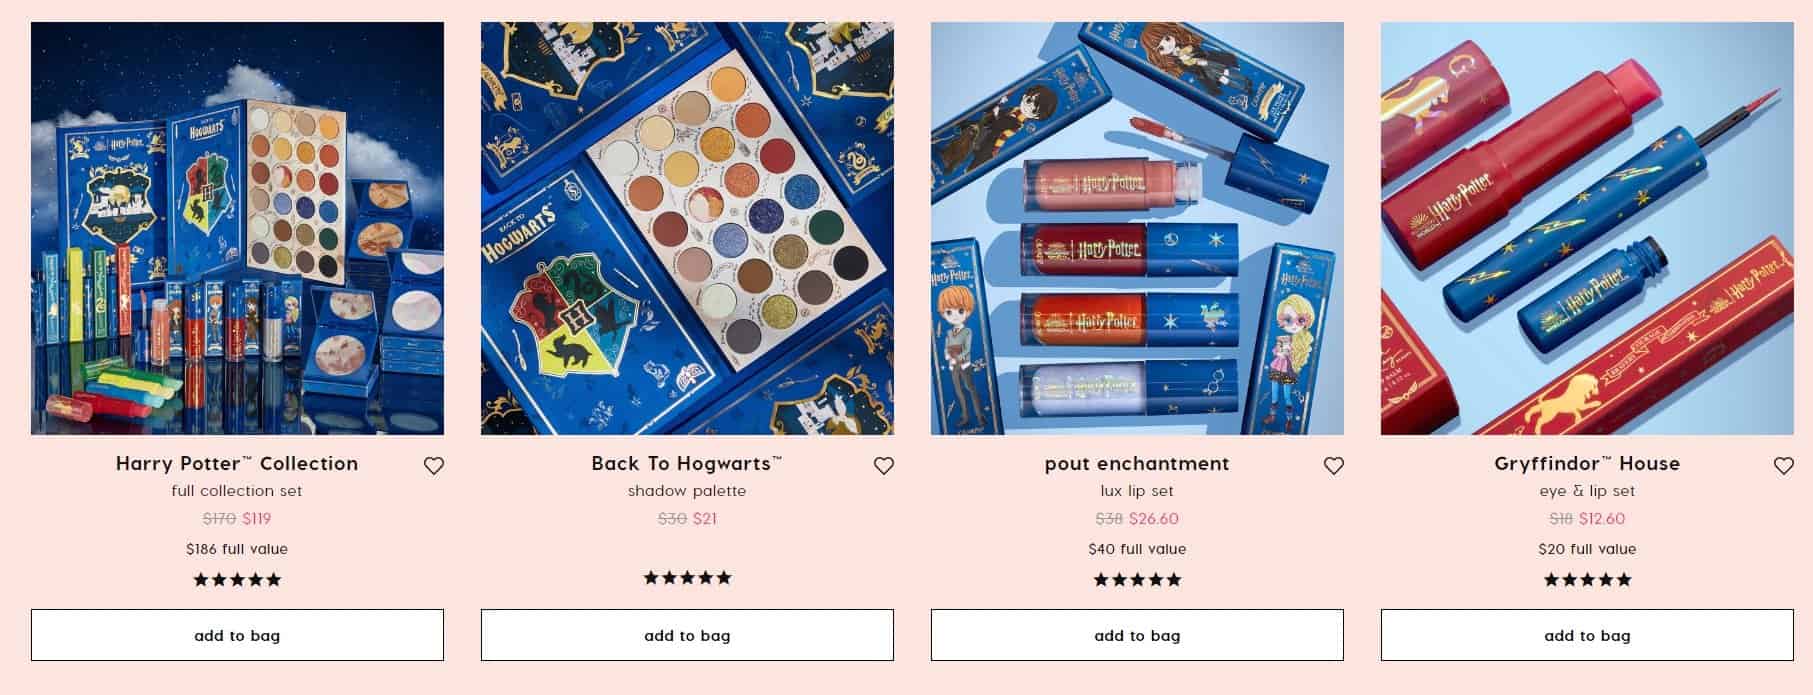This screenshot has width=1813, height=695.
Task: Click heart icon for Back To Hogwarts palette
Action: tap(883, 466)
